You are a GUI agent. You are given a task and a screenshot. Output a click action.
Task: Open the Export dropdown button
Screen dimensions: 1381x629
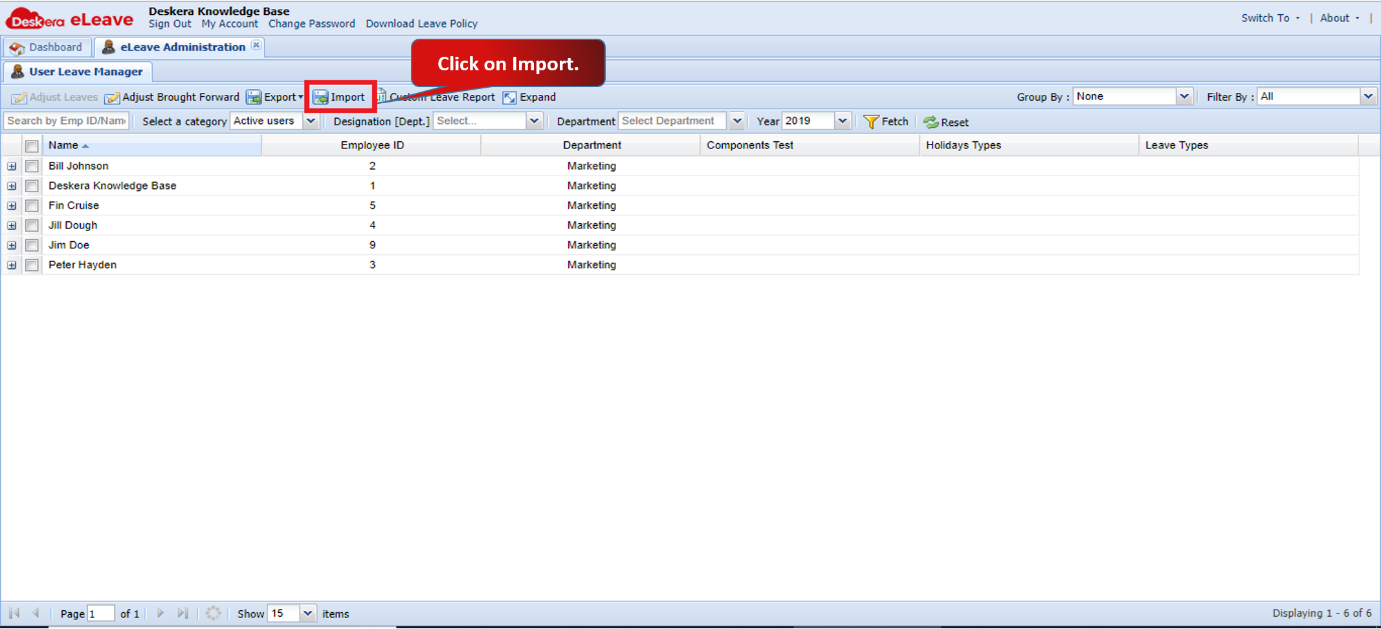[x=274, y=97]
